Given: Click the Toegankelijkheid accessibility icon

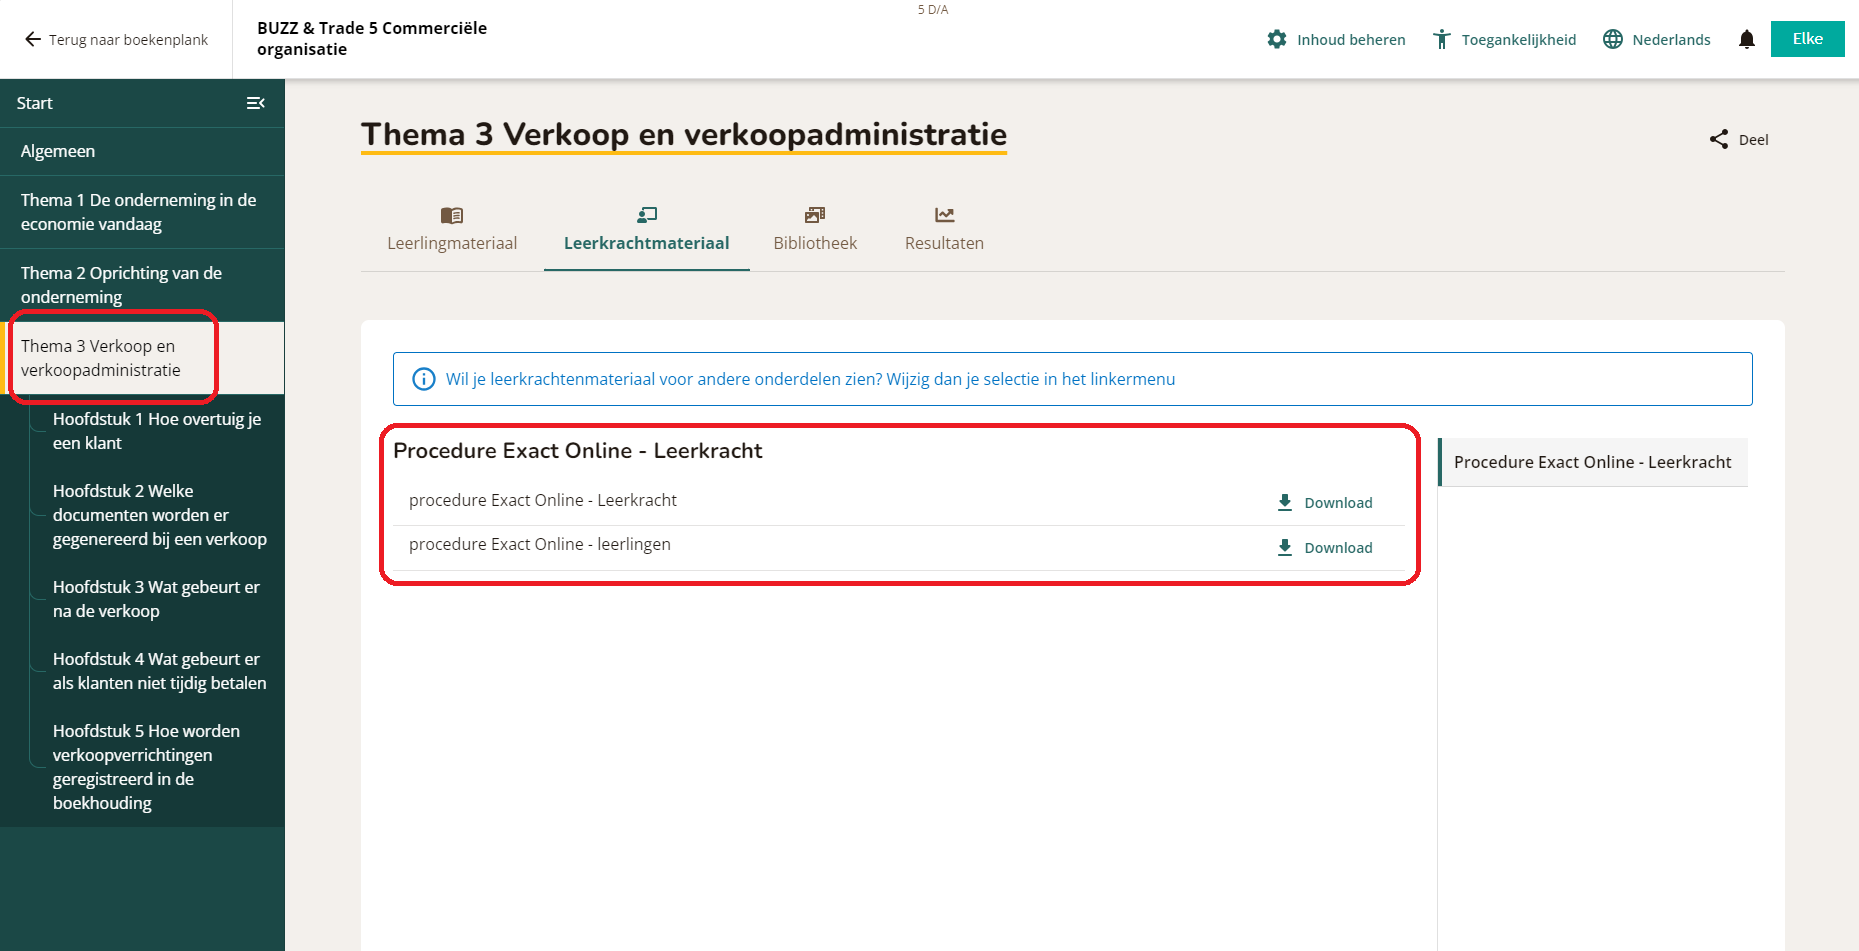Looking at the screenshot, I should click(1441, 39).
